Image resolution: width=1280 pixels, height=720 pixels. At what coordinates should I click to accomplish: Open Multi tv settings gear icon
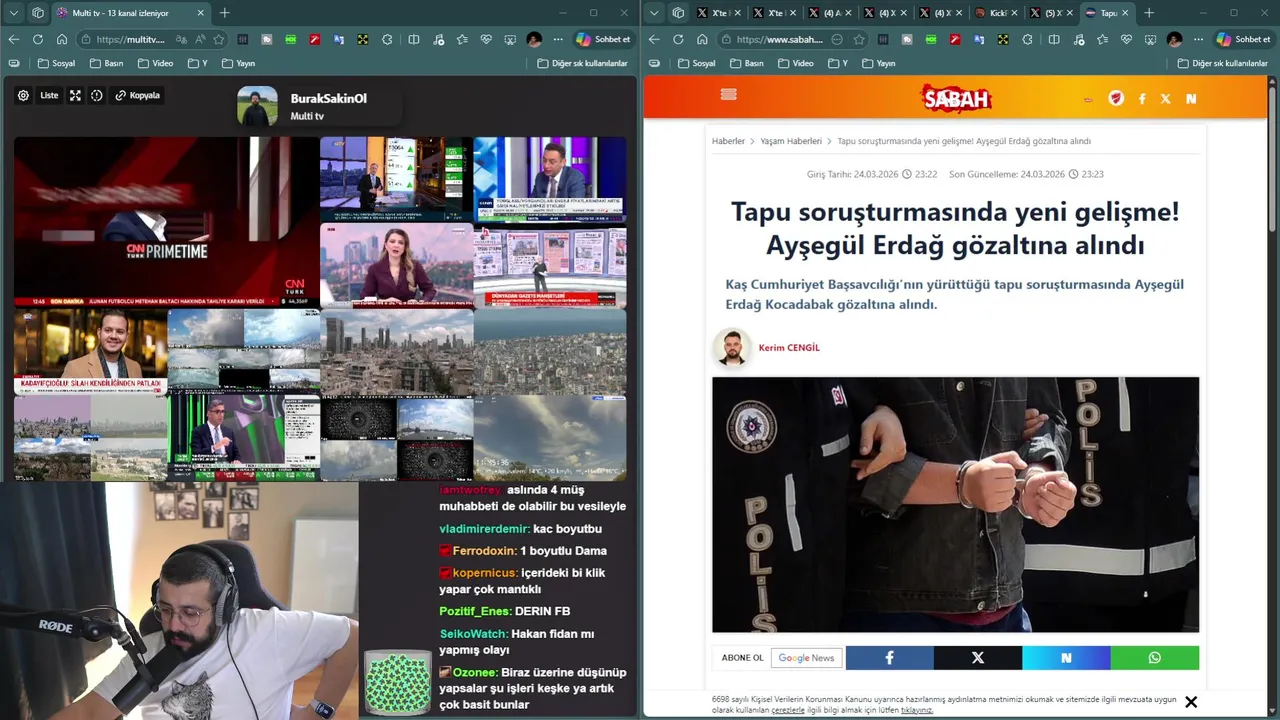tap(23, 96)
